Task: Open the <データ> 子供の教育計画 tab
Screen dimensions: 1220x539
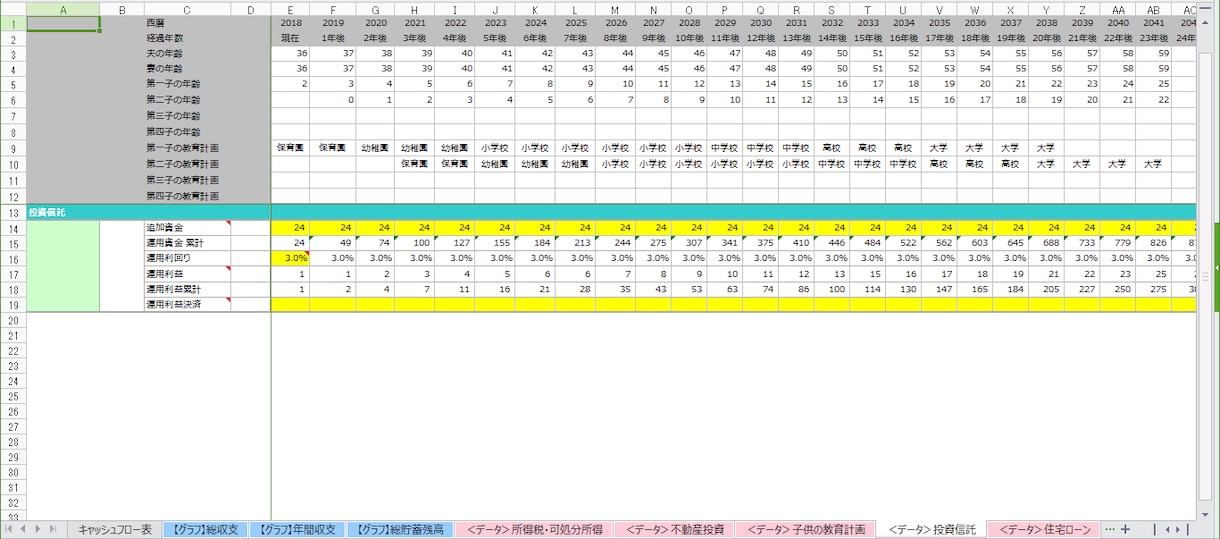Action: [x=807, y=529]
